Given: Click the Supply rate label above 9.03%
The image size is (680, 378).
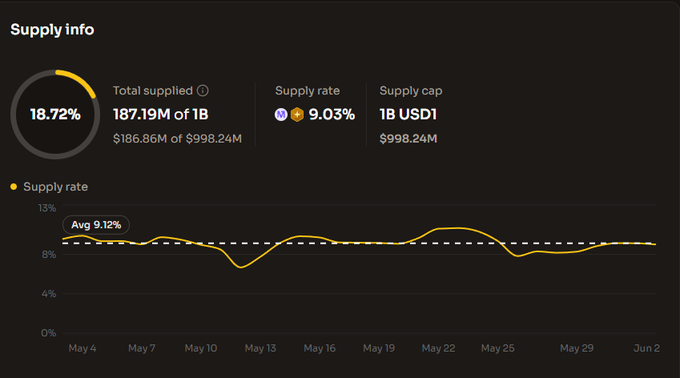Looking at the screenshot, I should (x=307, y=91).
